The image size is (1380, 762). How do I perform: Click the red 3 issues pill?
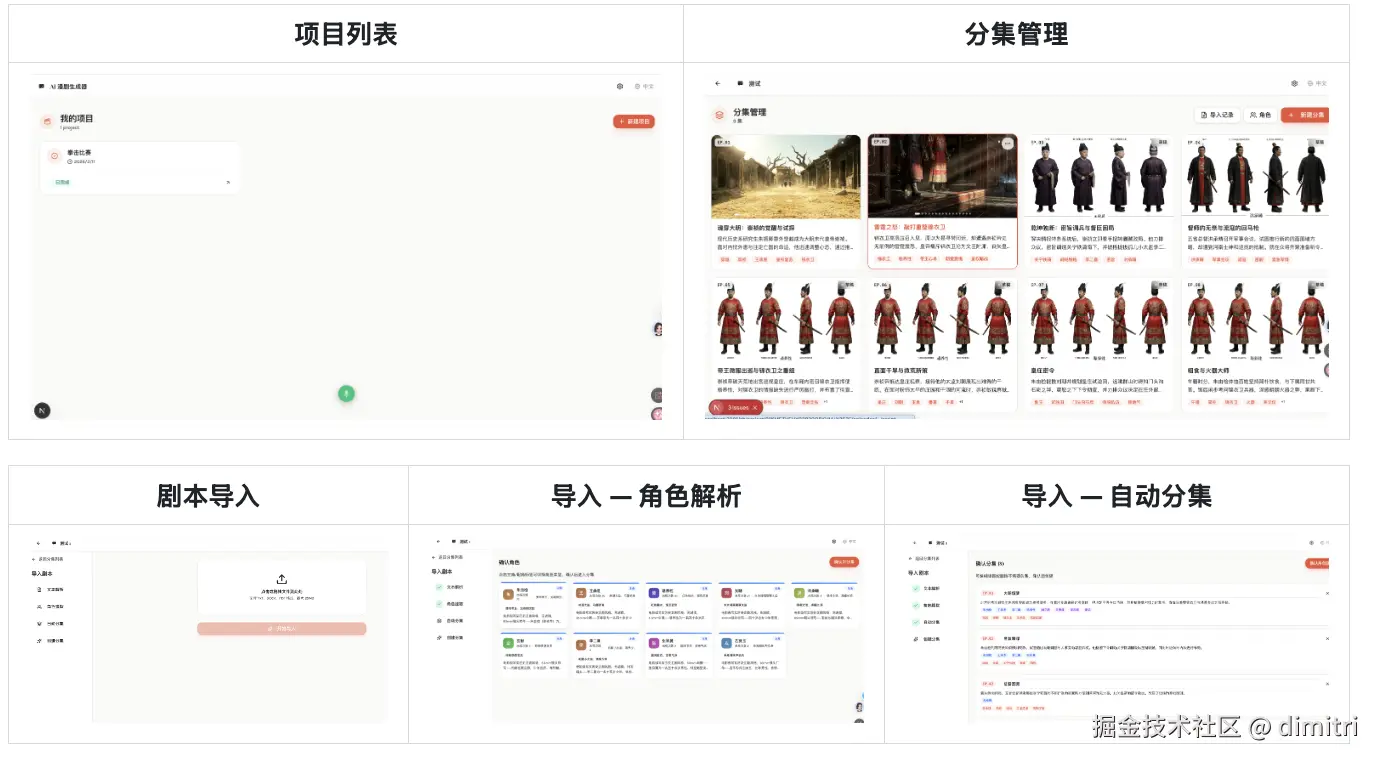(x=735, y=407)
